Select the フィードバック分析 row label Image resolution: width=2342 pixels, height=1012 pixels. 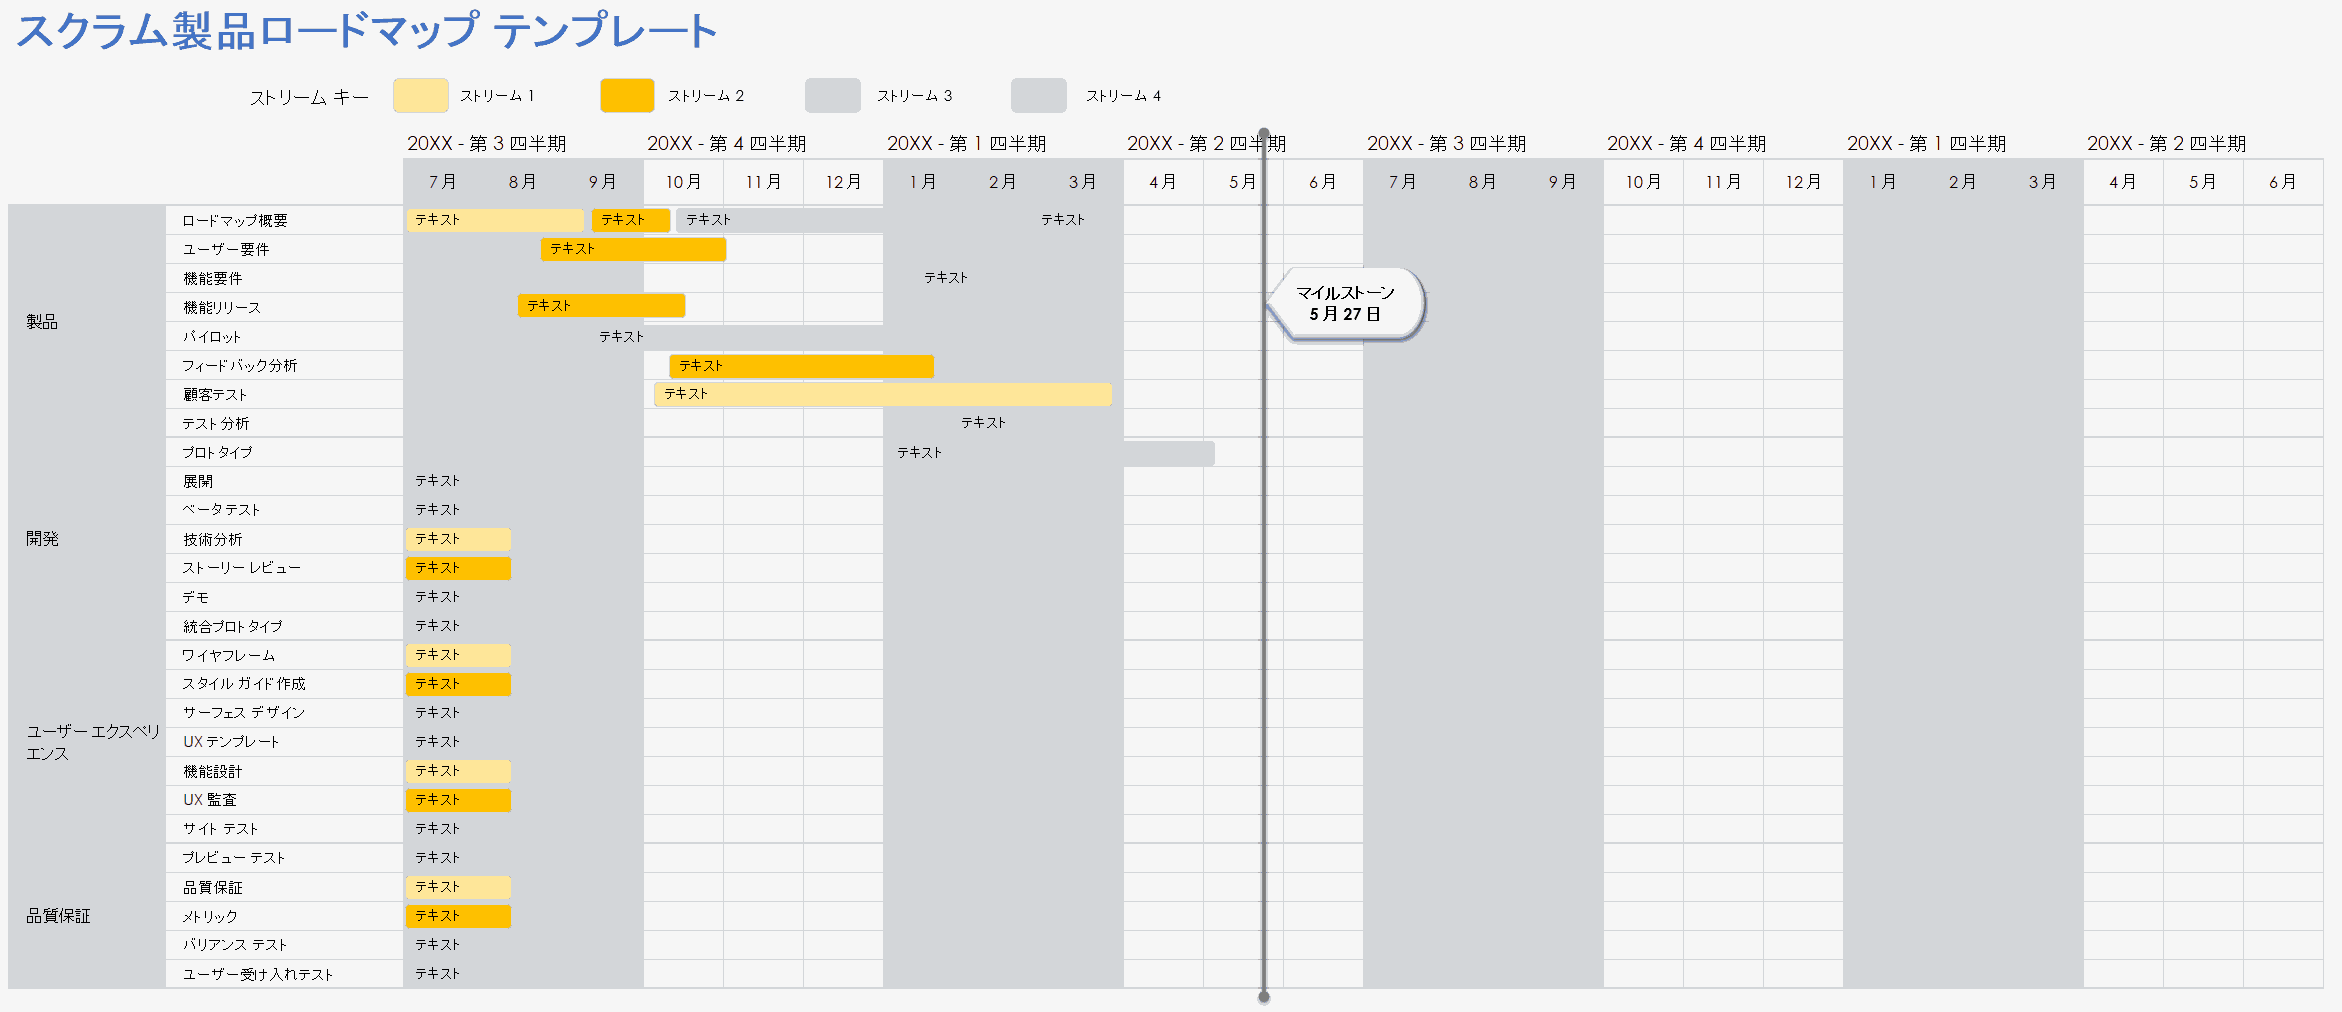[240, 365]
